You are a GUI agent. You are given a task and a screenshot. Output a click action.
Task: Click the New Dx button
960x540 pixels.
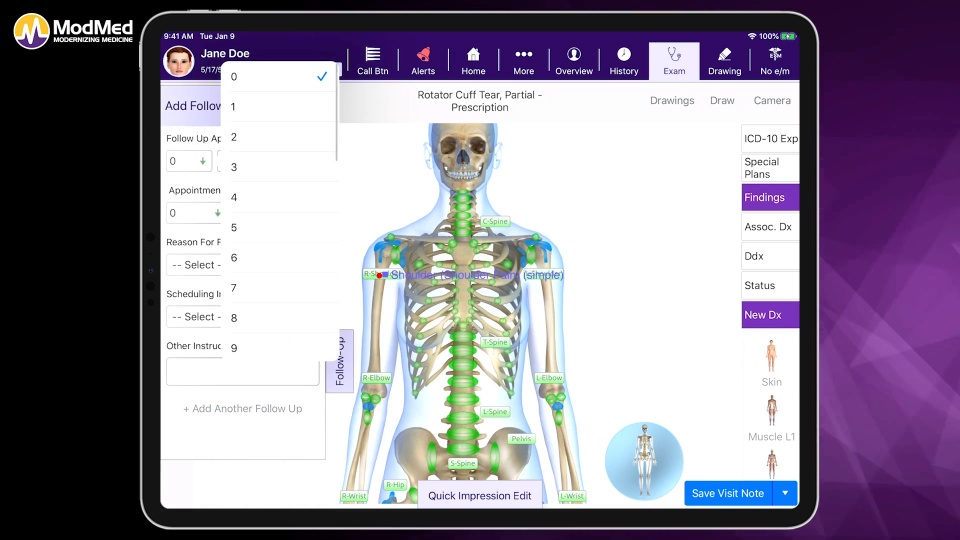click(x=770, y=315)
